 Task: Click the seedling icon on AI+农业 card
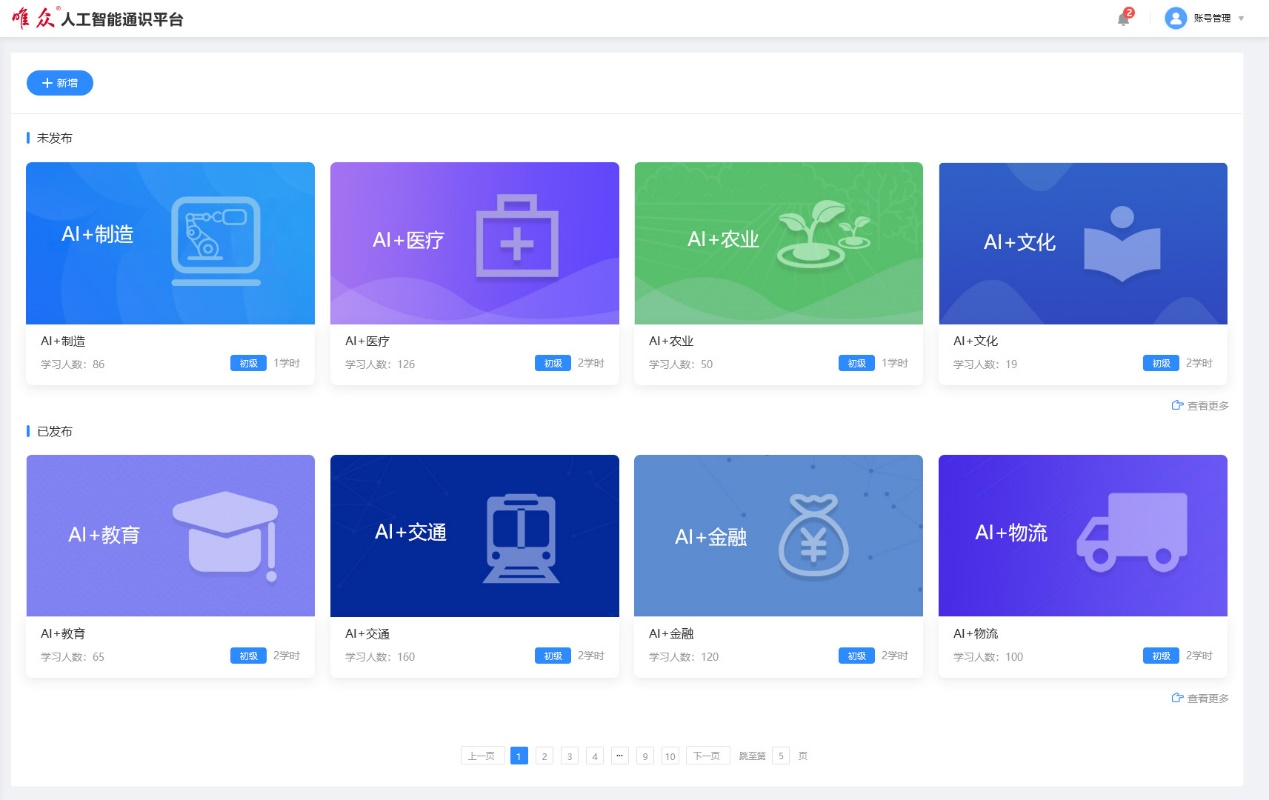[822, 234]
